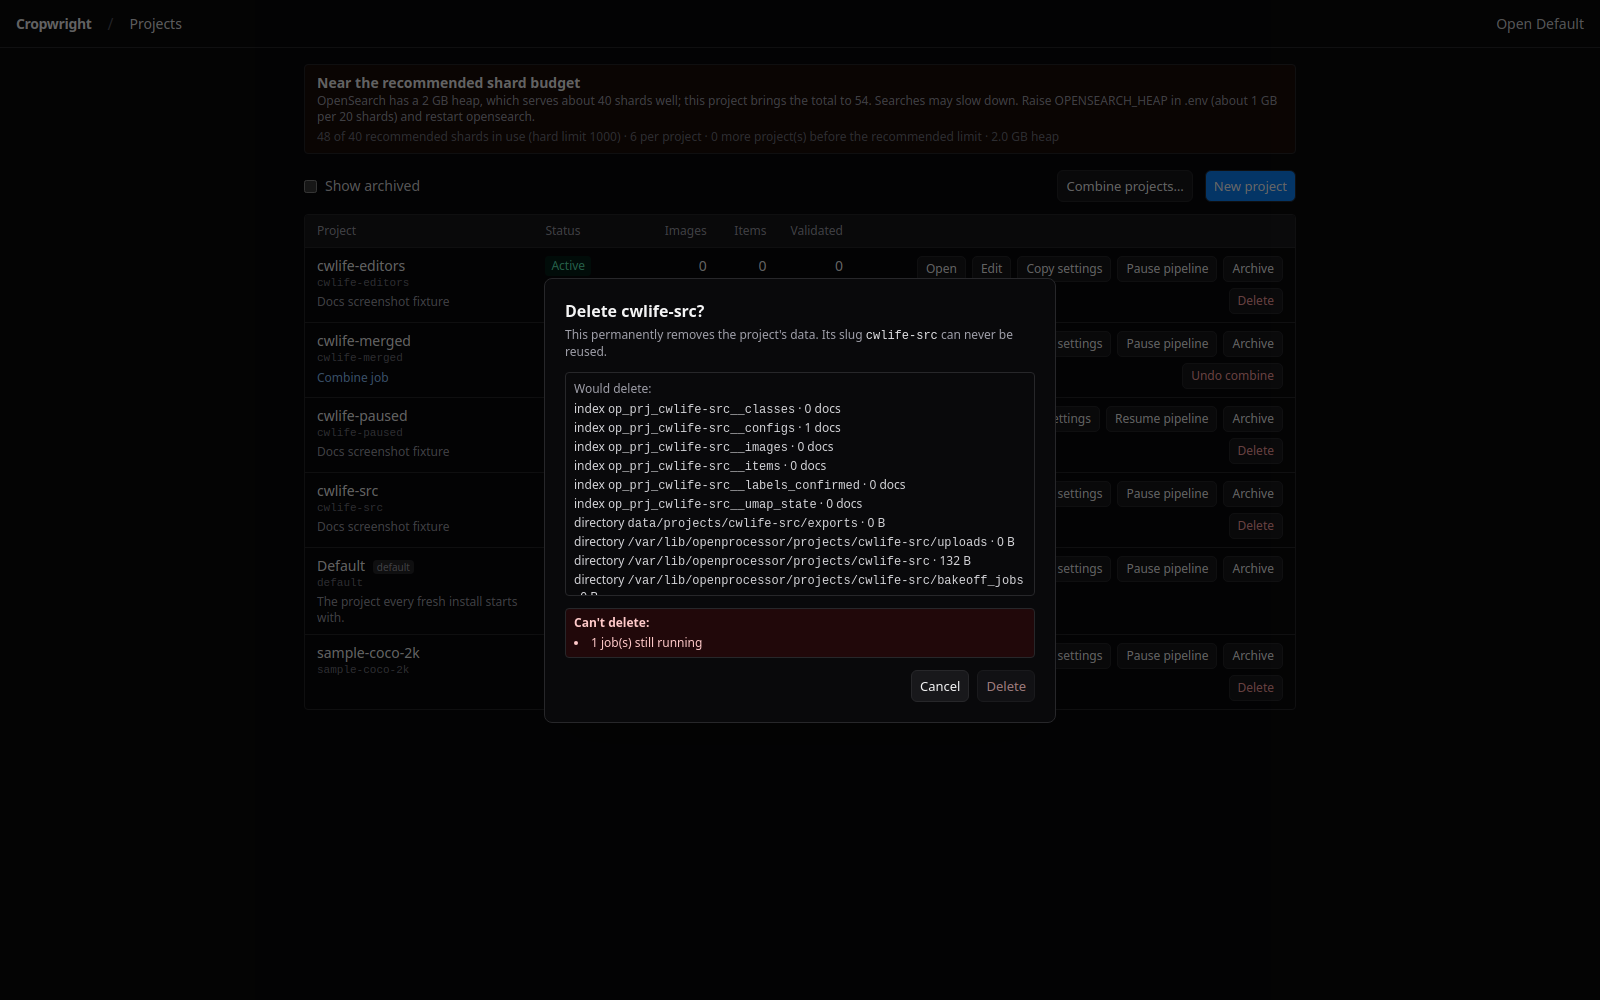Screen dimensions: 1600x1000
Task: Click the labels_confirmed index line
Action: pos(739,485)
